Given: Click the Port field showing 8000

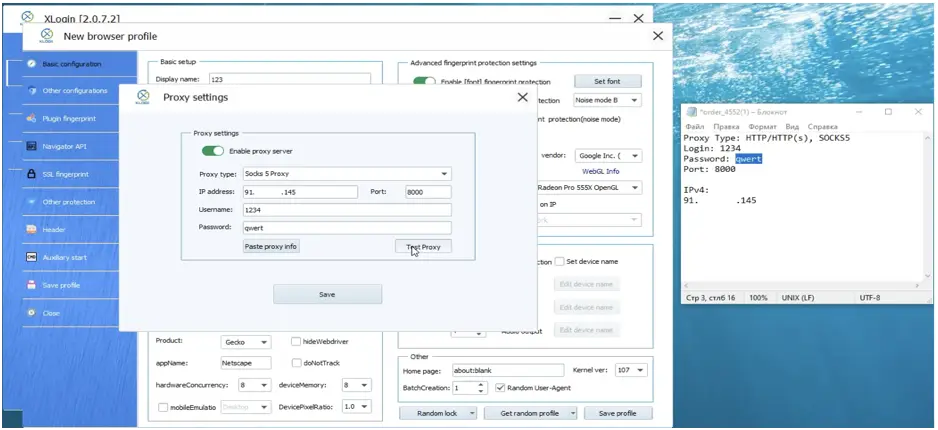Looking at the screenshot, I should pyautogui.click(x=428, y=192).
